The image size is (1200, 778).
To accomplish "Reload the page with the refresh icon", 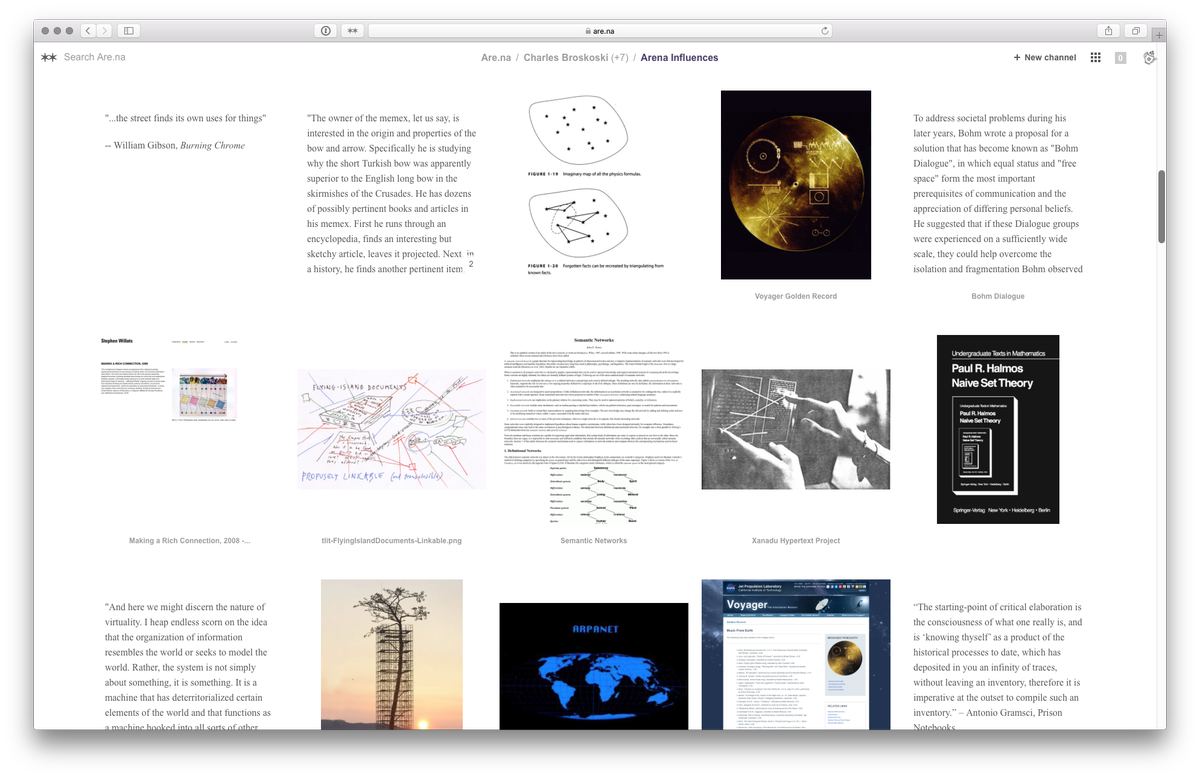I will (825, 31).
